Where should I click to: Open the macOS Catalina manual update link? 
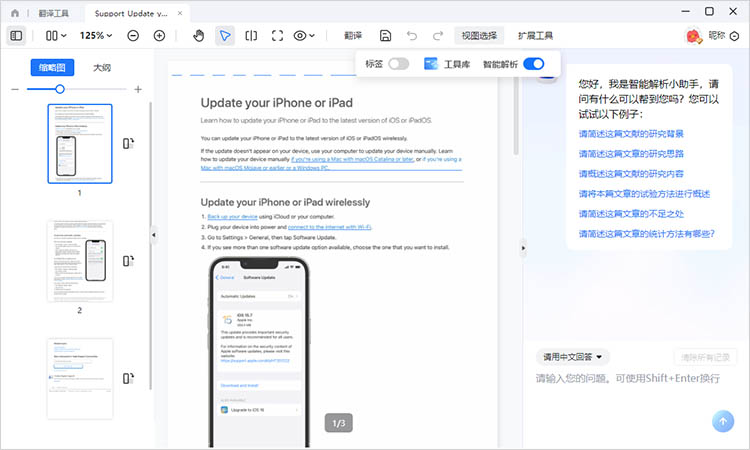pyautogui.click(x=353, y=159)
